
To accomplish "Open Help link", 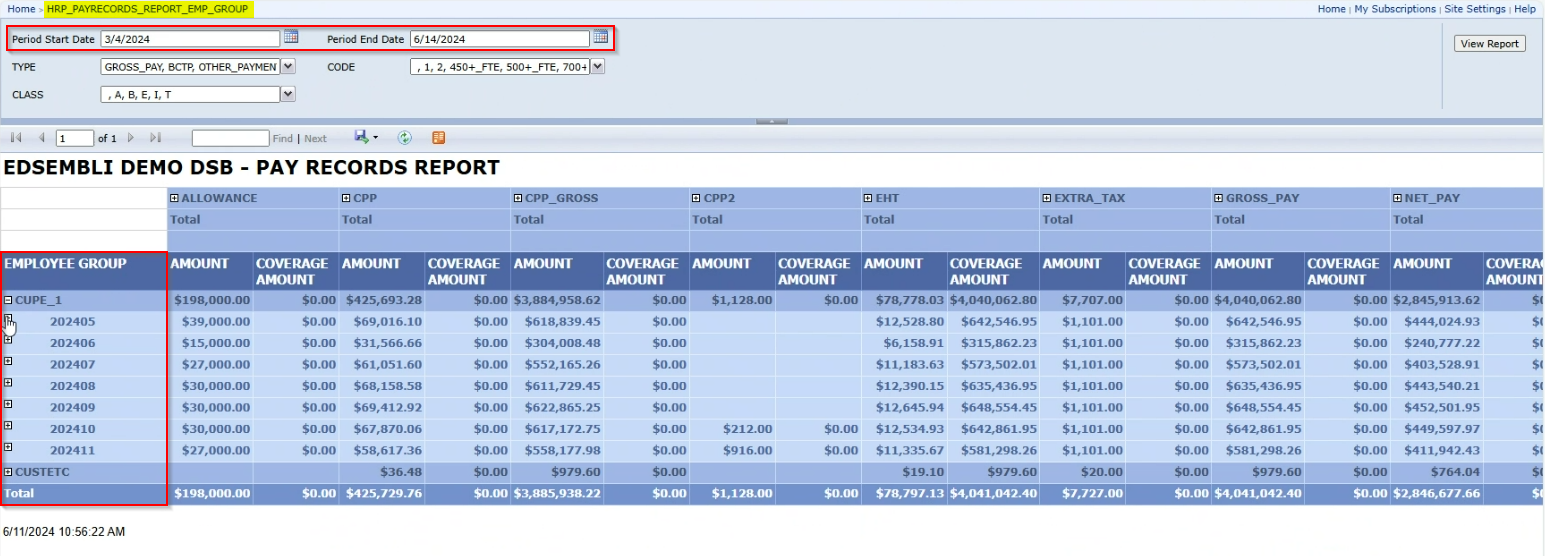I will tap(1525, 8).
